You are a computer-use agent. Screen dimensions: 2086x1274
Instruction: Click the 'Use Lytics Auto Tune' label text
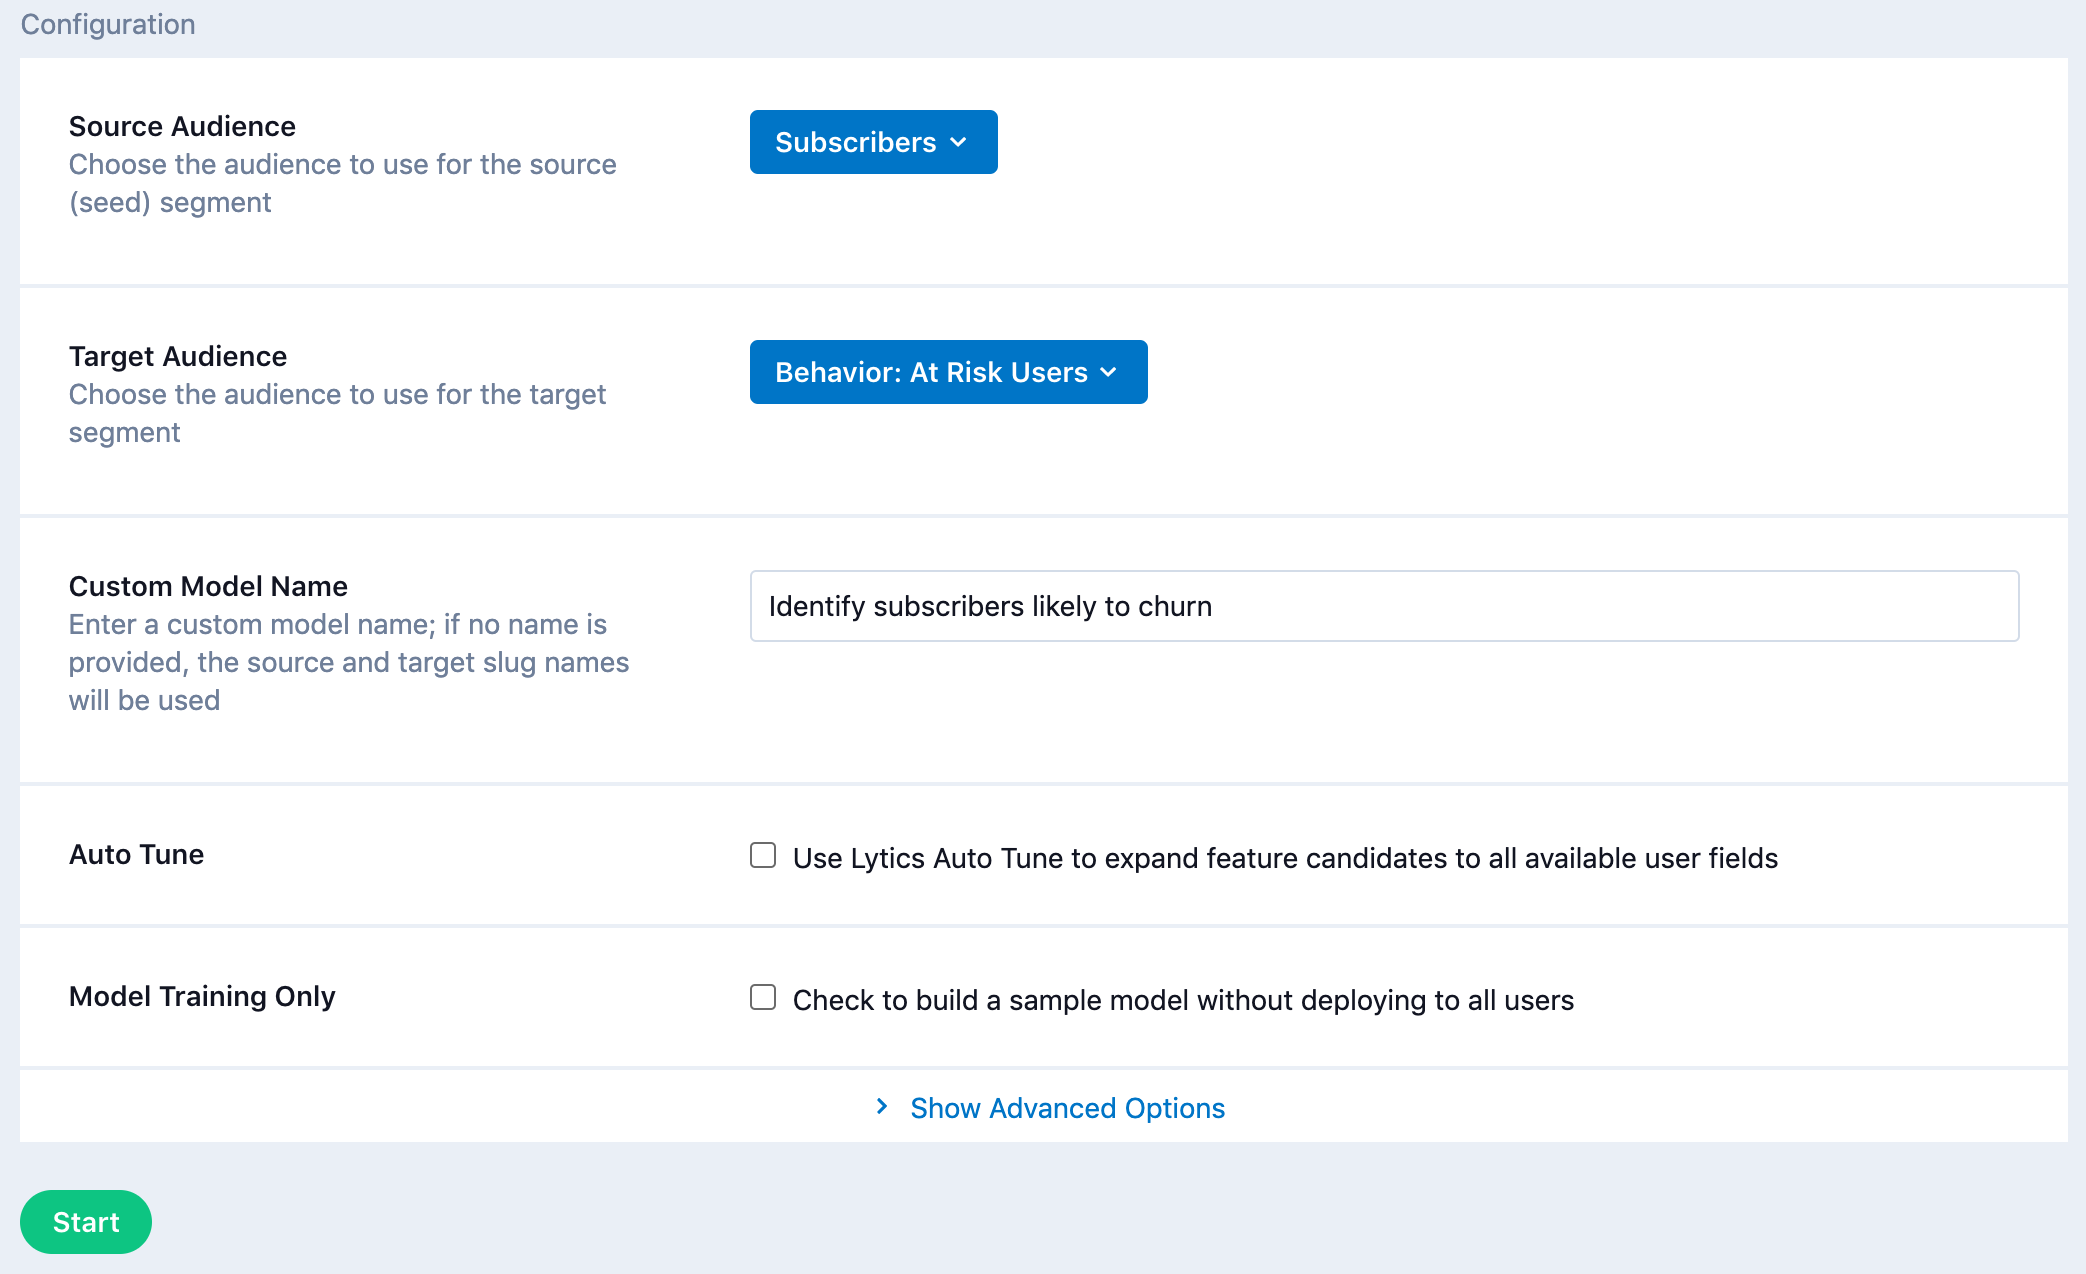click(1284, 858)
